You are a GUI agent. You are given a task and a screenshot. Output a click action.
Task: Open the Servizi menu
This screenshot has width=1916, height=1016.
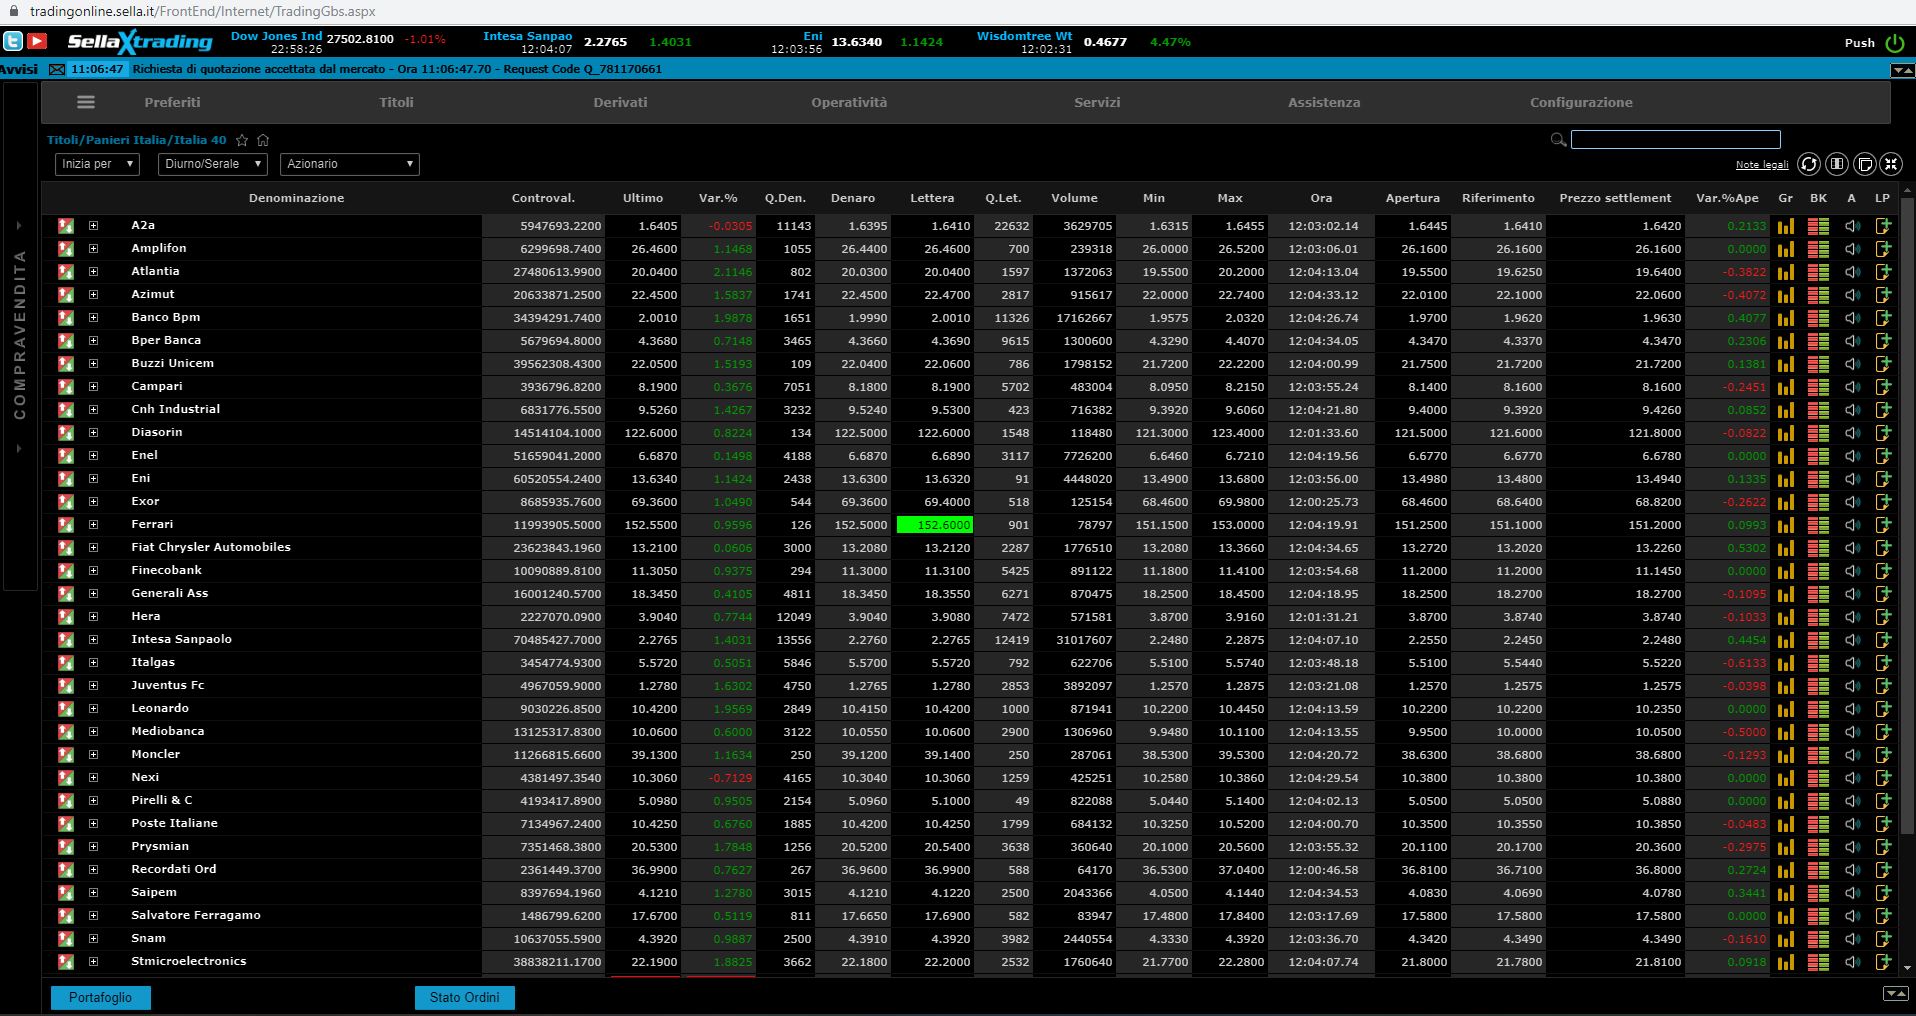[x=1097, y=102]
